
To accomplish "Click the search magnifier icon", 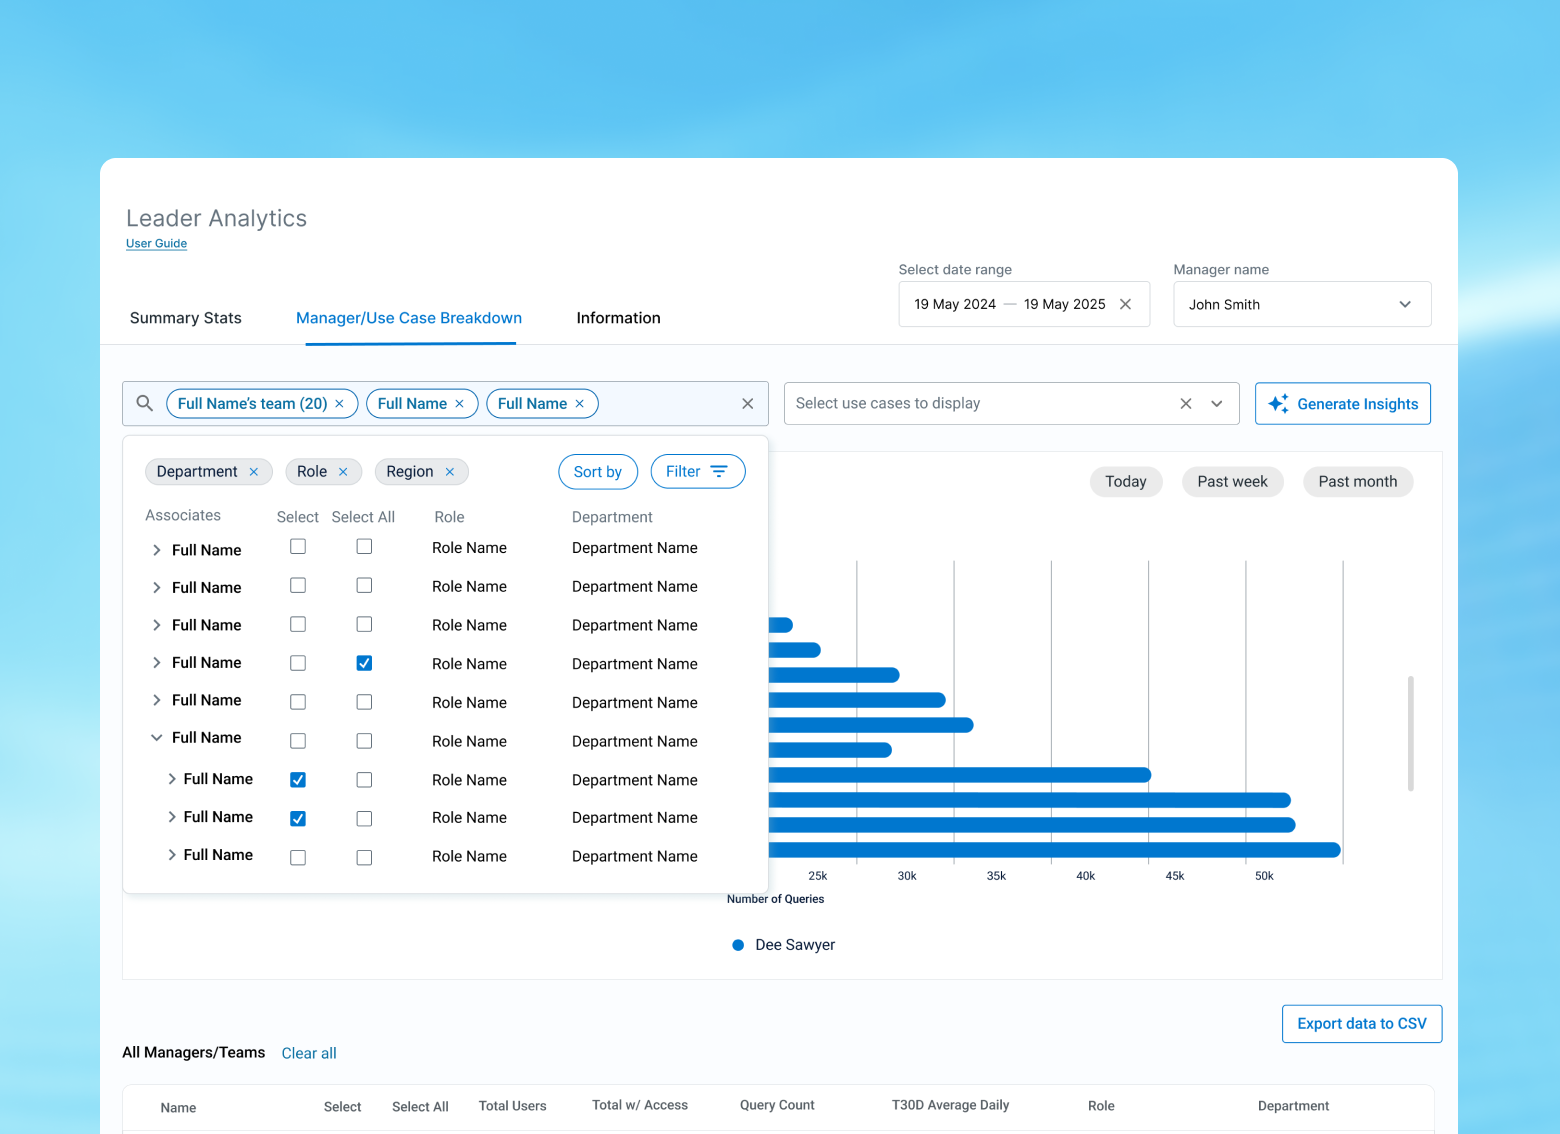I will pyautogui.click(x=145, y=403).
